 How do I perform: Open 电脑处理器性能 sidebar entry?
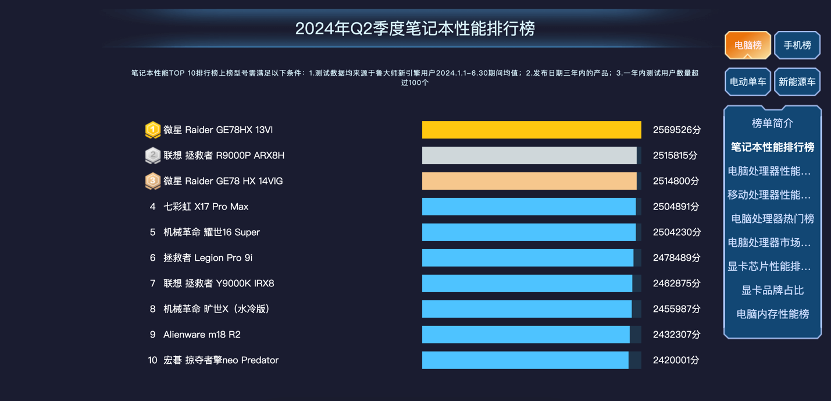click(769, 171)
